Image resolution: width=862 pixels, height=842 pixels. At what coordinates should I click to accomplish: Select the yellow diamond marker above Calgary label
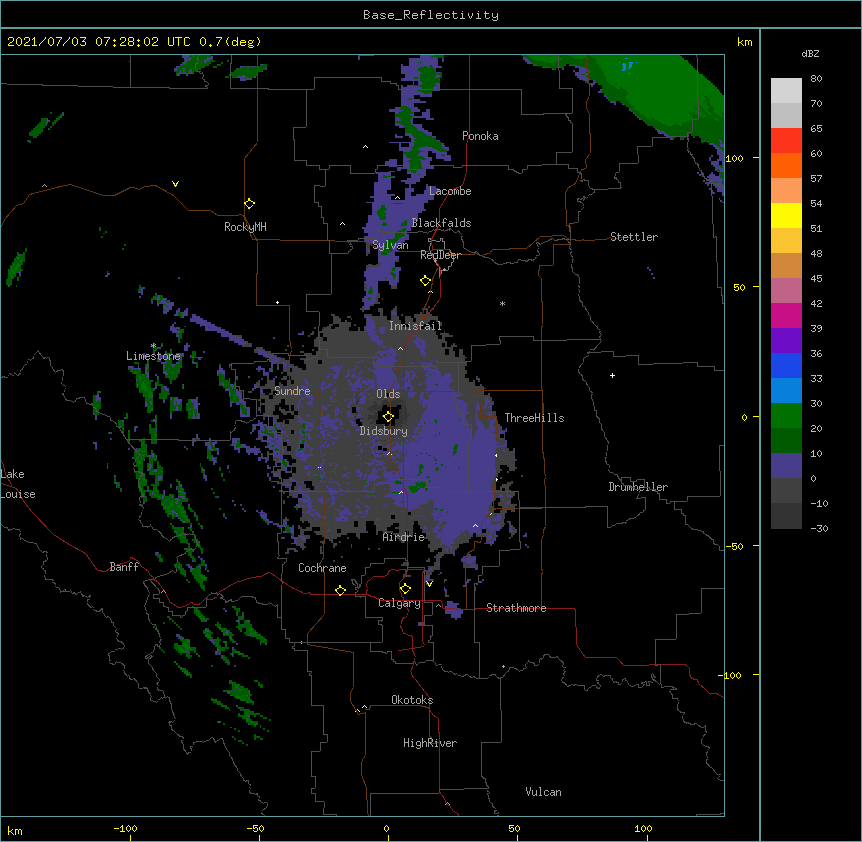(405, 589)
